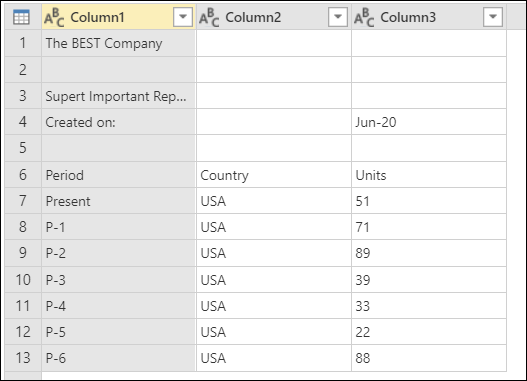Image resolution: width=527 pixels, height=381 pixels.
Task: Click the 'Supert Important Rep...' cell
Action: [119, 96]
